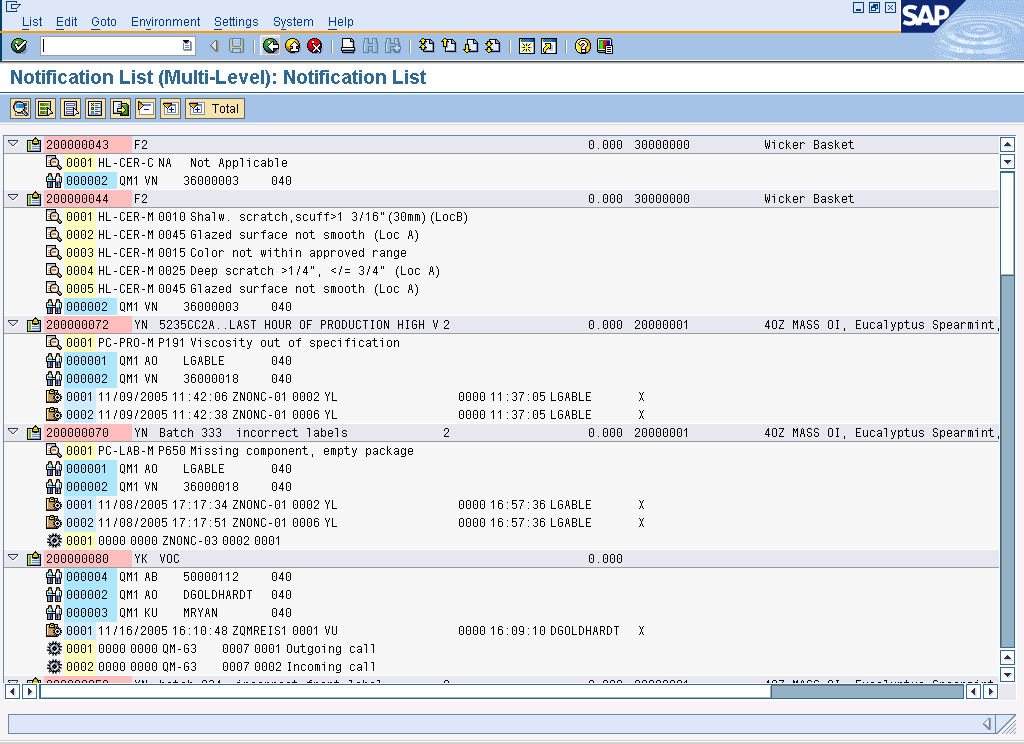The image size is (1024, 744).
Task: Click the gear icon on the Incoming call row
Action: [54, 667]
